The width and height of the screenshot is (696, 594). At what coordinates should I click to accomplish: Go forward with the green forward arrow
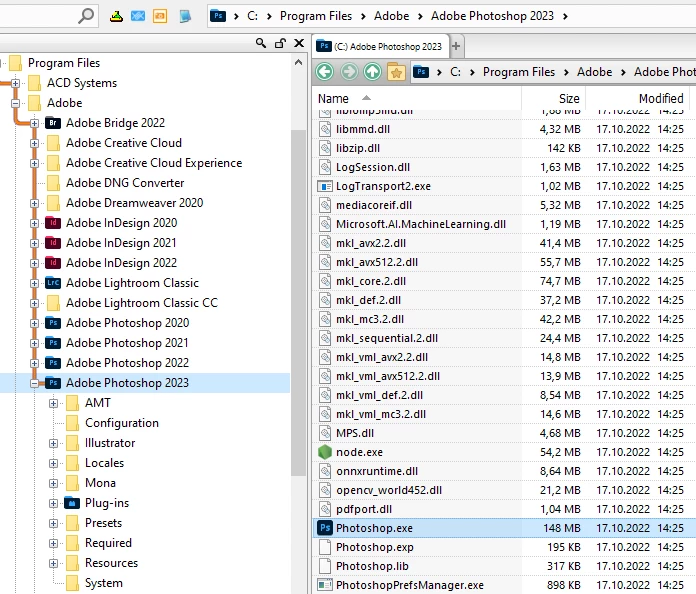pyautogui.click(x=349, y=71)
